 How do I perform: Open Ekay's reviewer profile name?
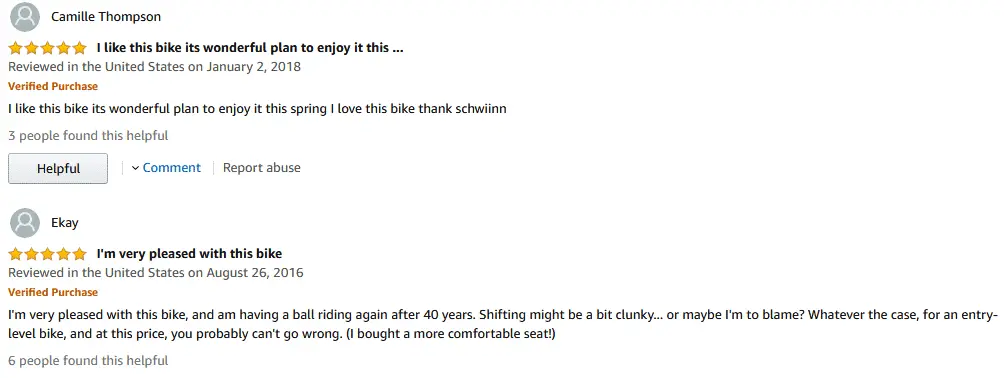click(x=65, y=223)
